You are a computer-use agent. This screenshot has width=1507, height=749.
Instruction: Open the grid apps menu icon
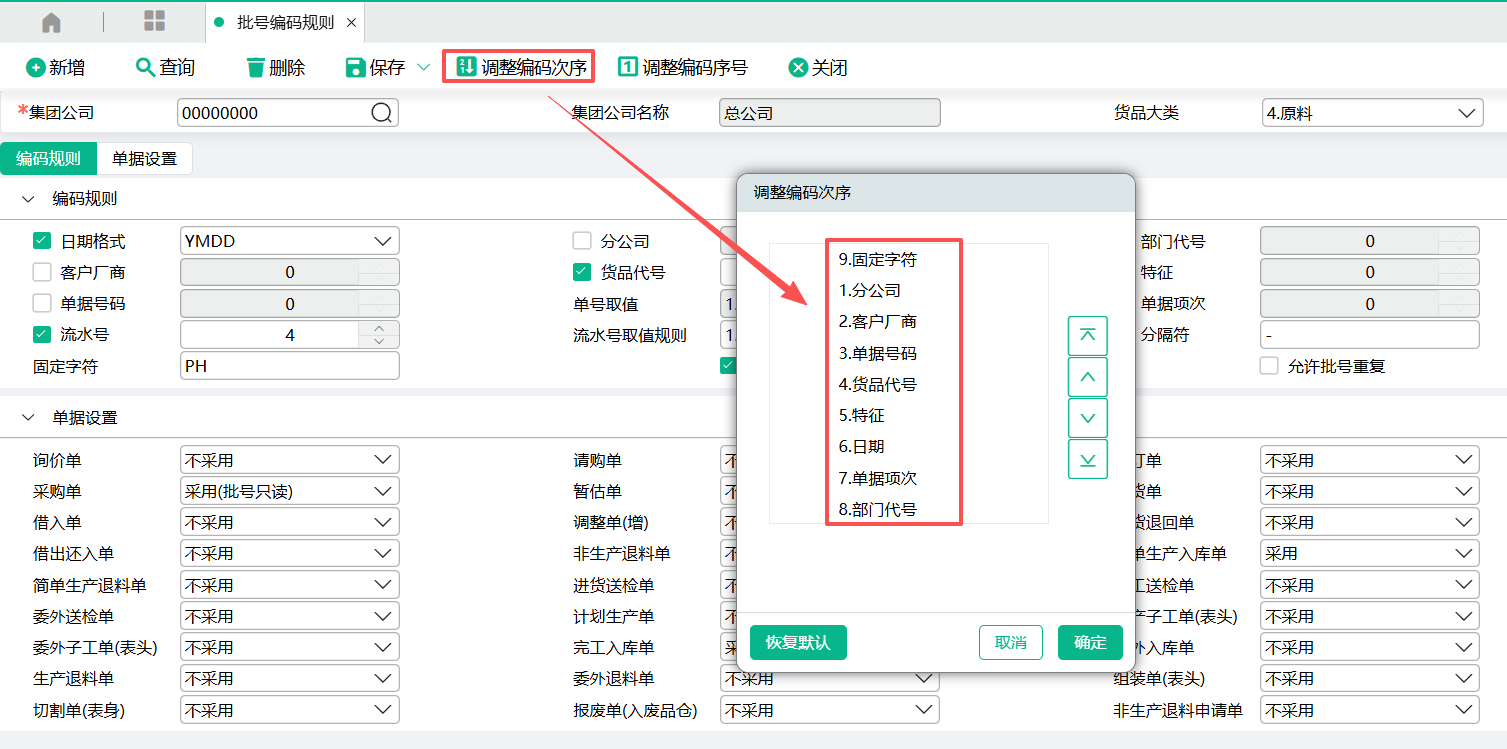[154, 22]
